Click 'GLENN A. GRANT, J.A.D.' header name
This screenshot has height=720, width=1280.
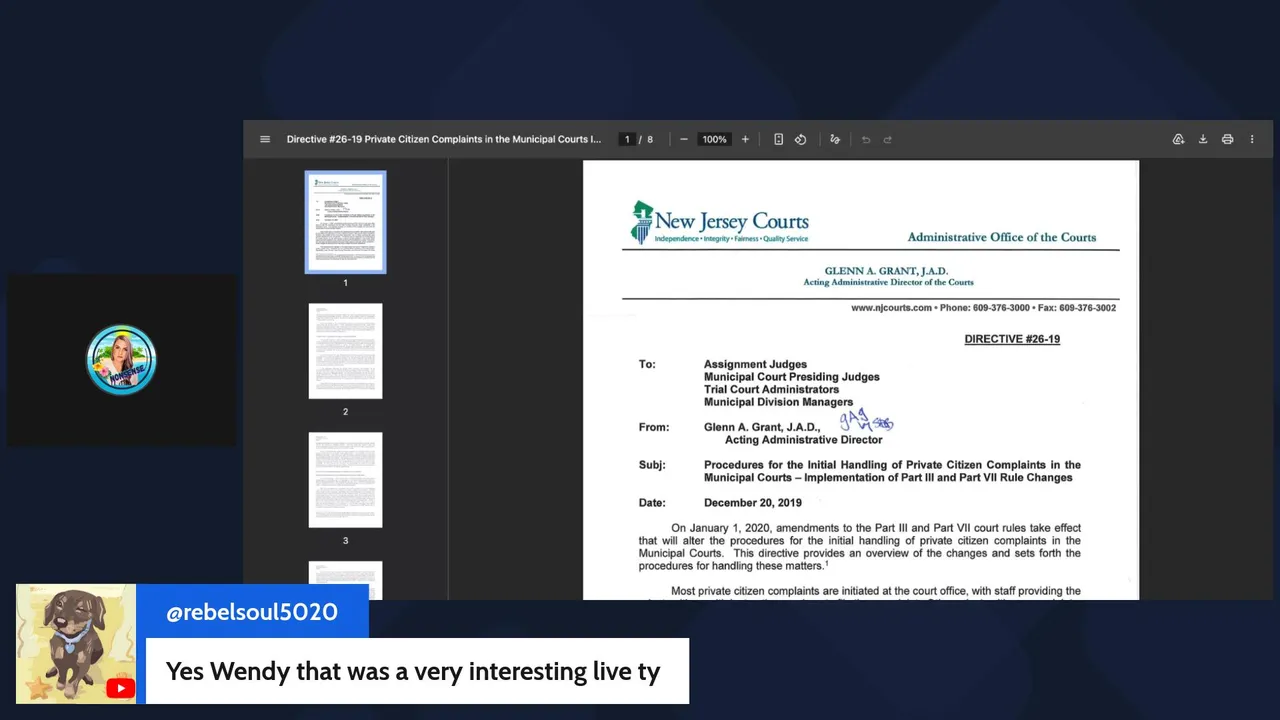pyautogui.click(x=886, y=271)
